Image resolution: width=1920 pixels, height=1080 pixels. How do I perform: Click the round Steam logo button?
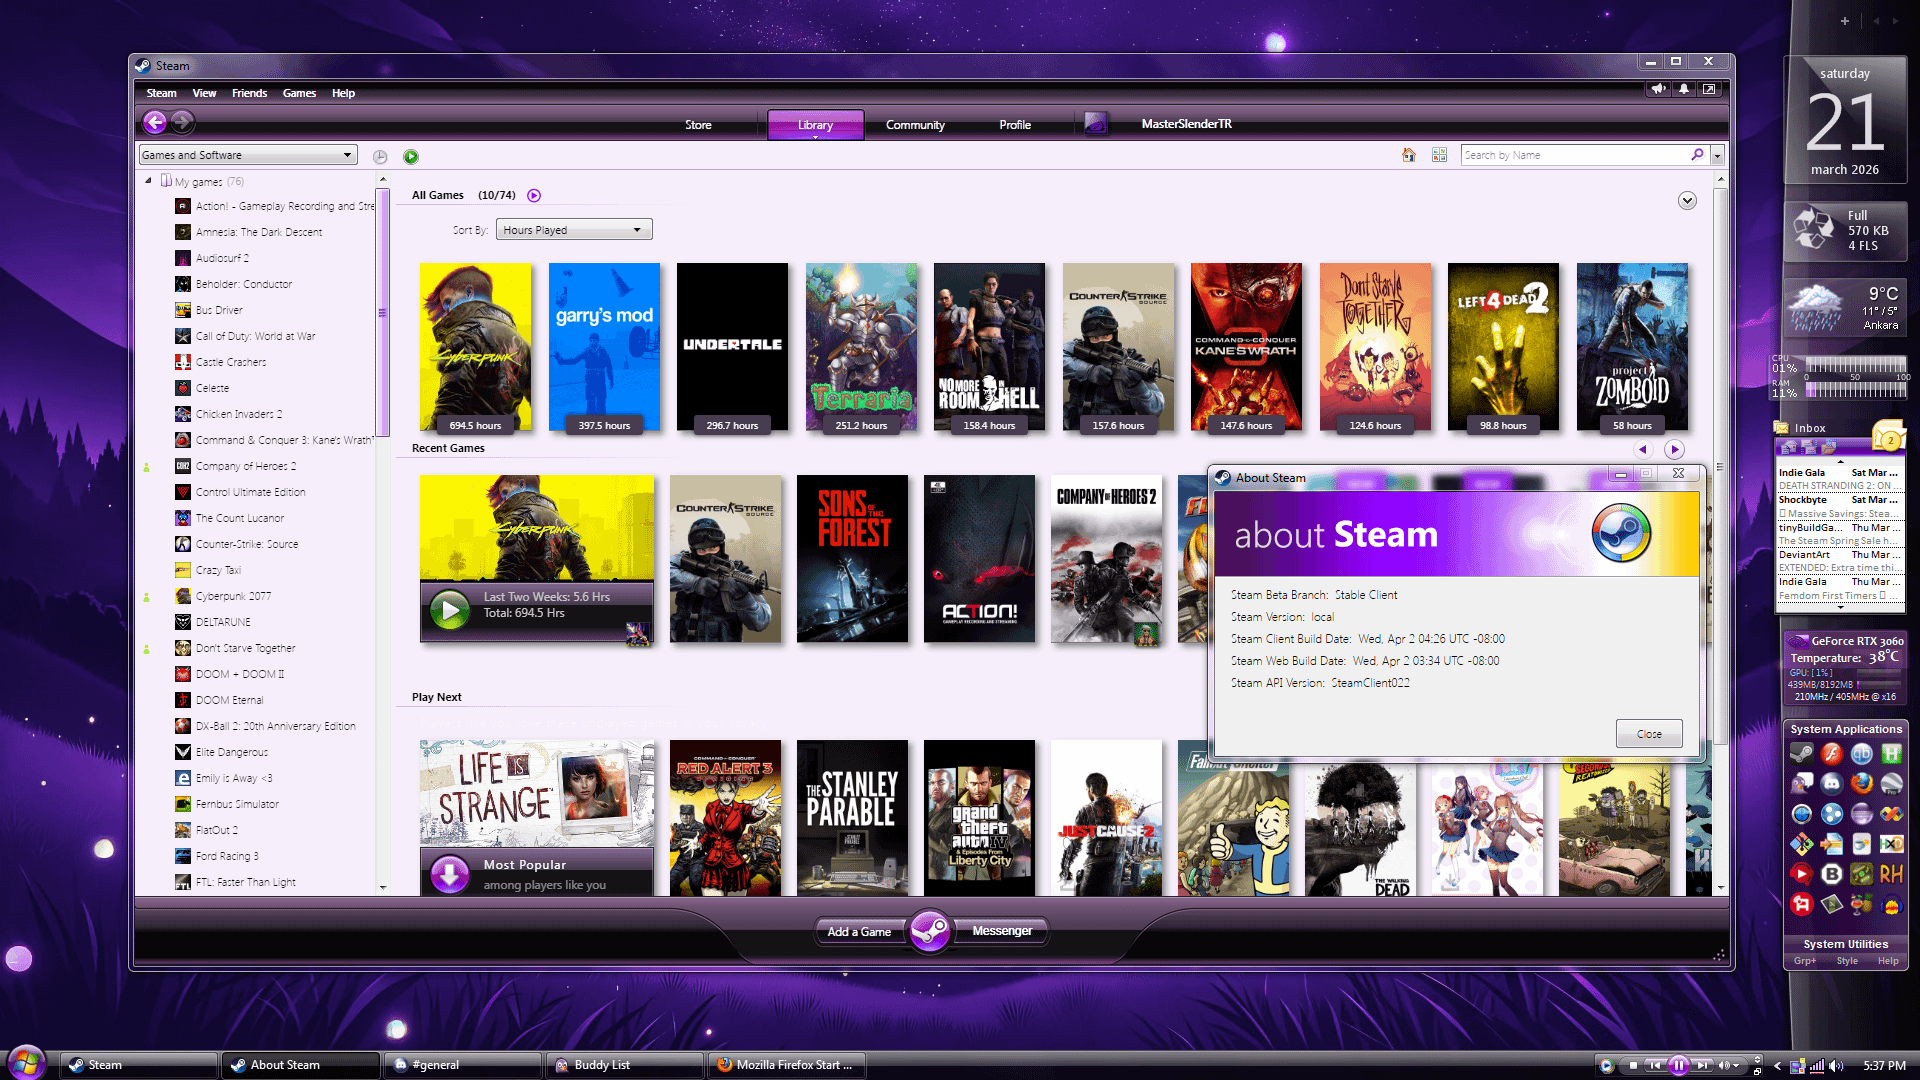930,931
